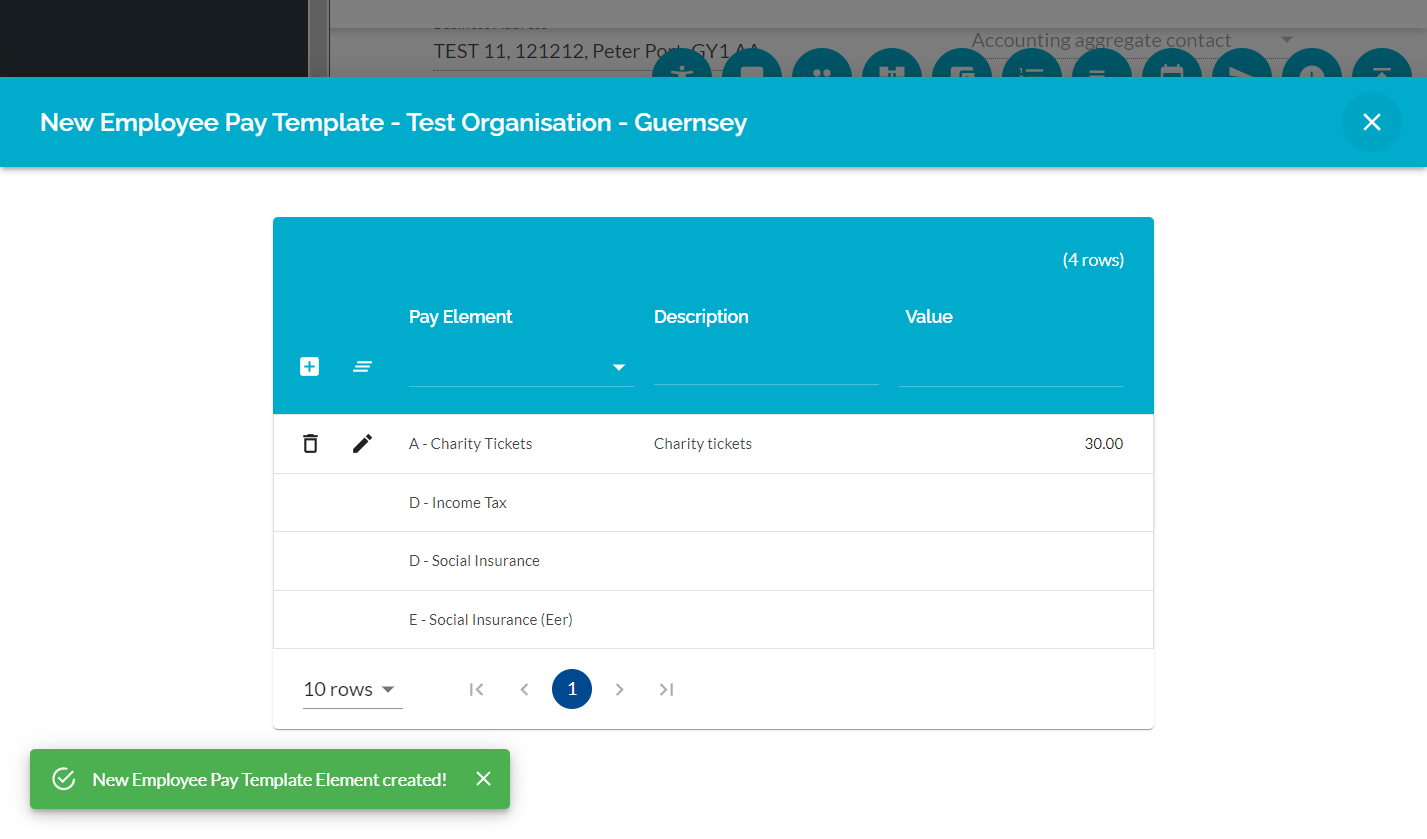
Task: Dismiss the element created notification
Action: pyautogui.click(x=483, y=778)
